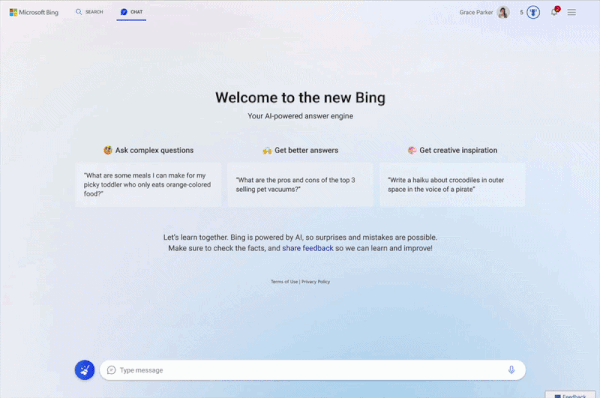Open the Rewards trophy icon
The width and height of the screenshot is (600, 398).
tap(533, 12)
